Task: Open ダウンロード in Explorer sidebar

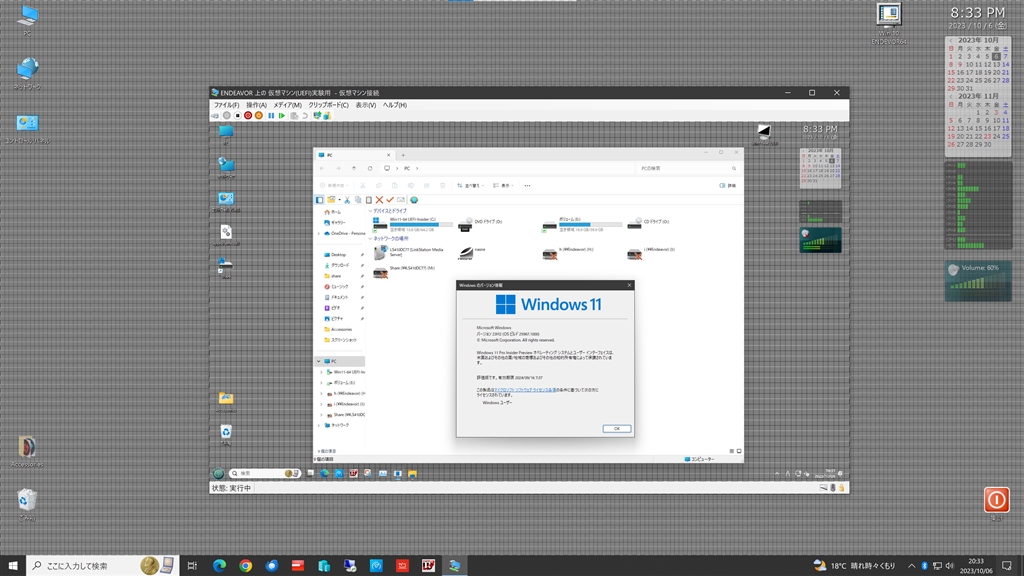Action: [340, 265]
